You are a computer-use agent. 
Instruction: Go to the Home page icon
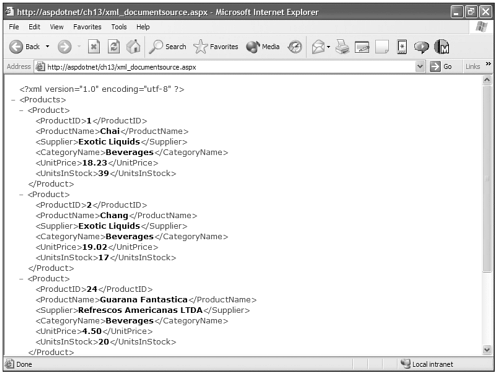[x=133, y=46]
